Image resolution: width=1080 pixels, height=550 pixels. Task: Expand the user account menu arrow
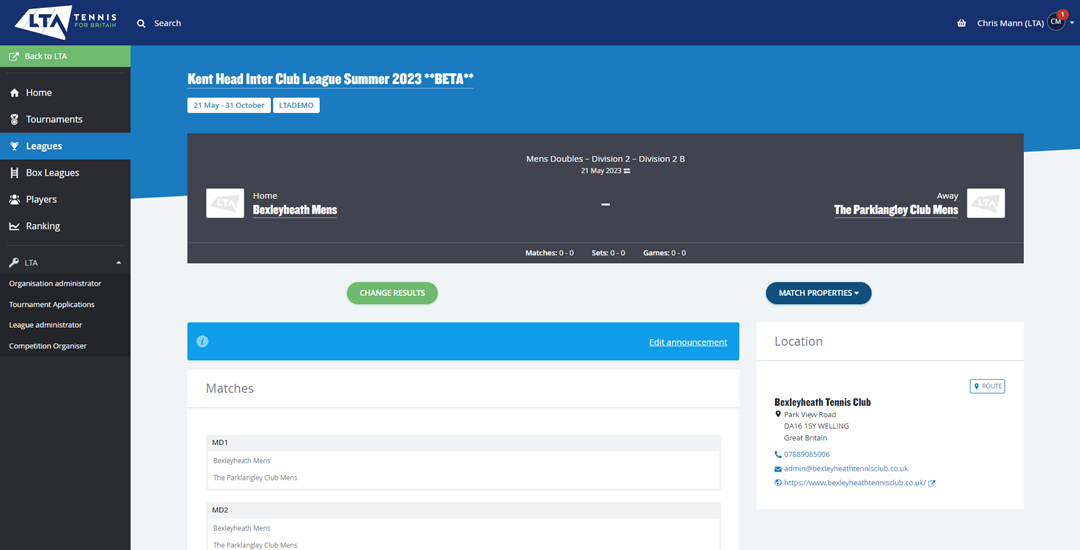pos(1072,23)
